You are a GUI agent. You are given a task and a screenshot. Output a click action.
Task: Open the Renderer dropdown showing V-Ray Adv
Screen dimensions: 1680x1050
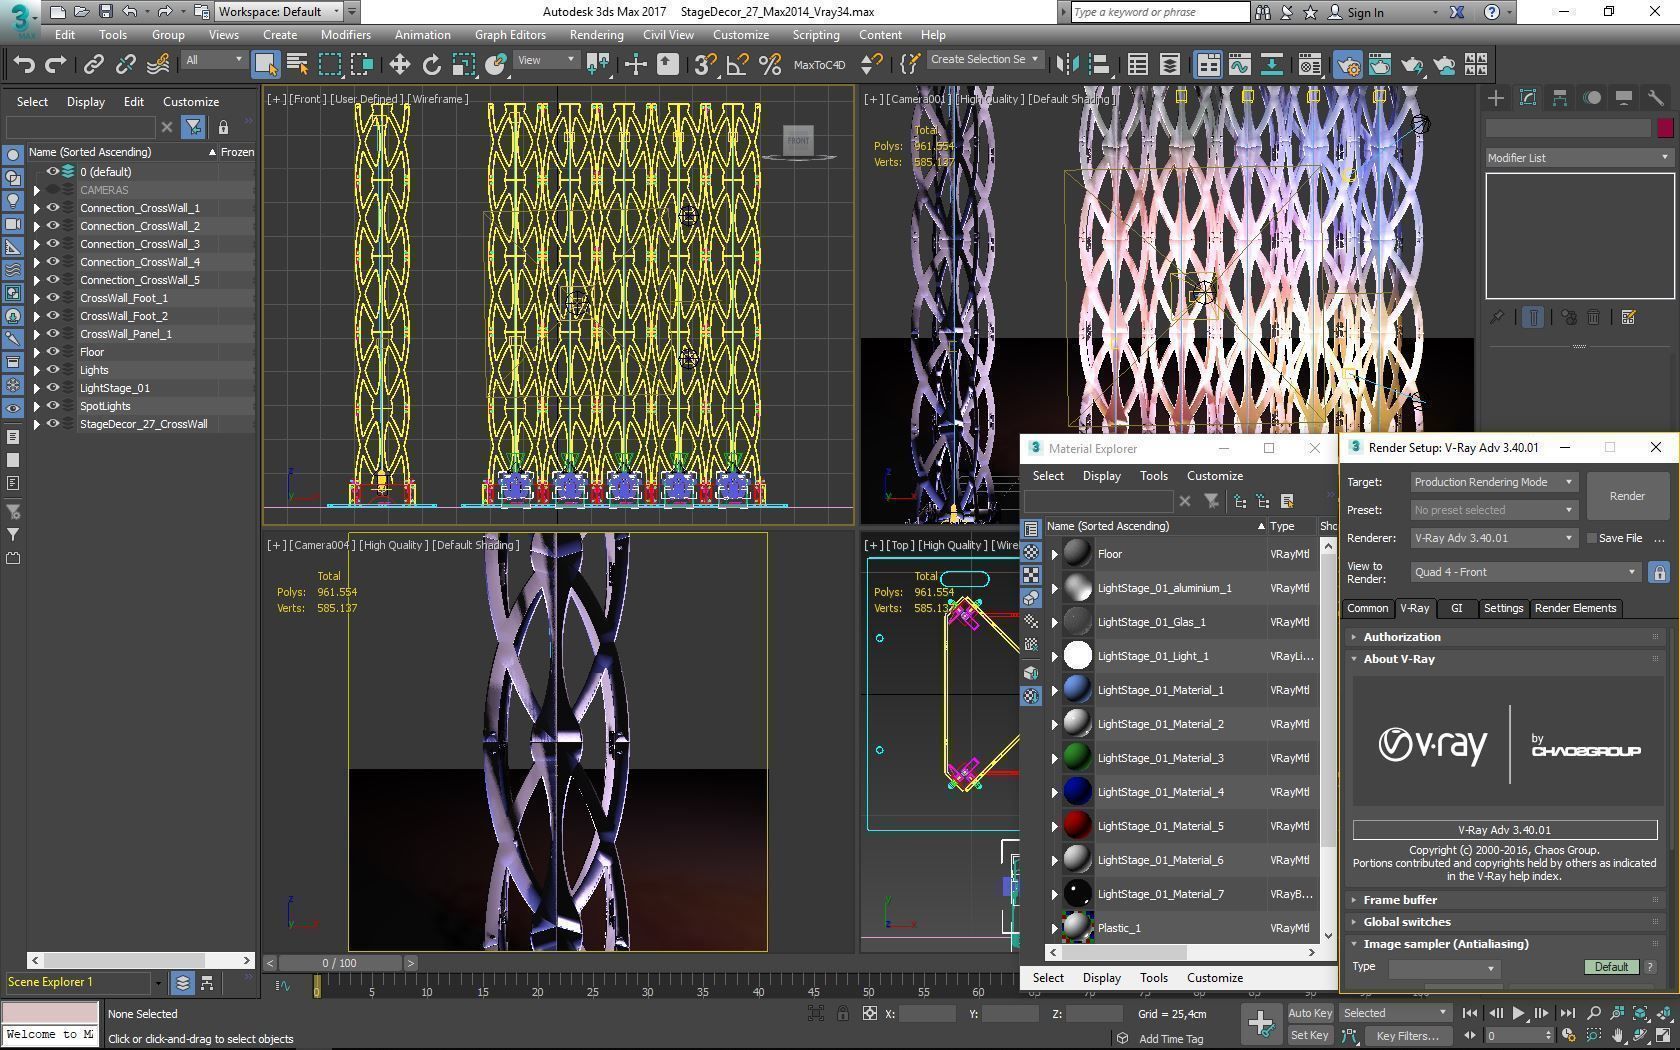[1493, 538]
